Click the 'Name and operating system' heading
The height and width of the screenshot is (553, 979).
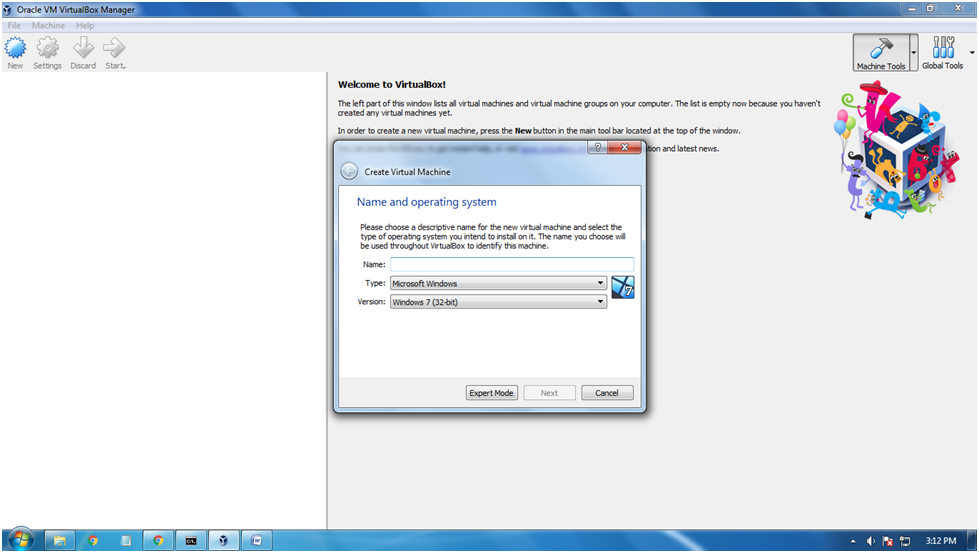tap(426, 202)
